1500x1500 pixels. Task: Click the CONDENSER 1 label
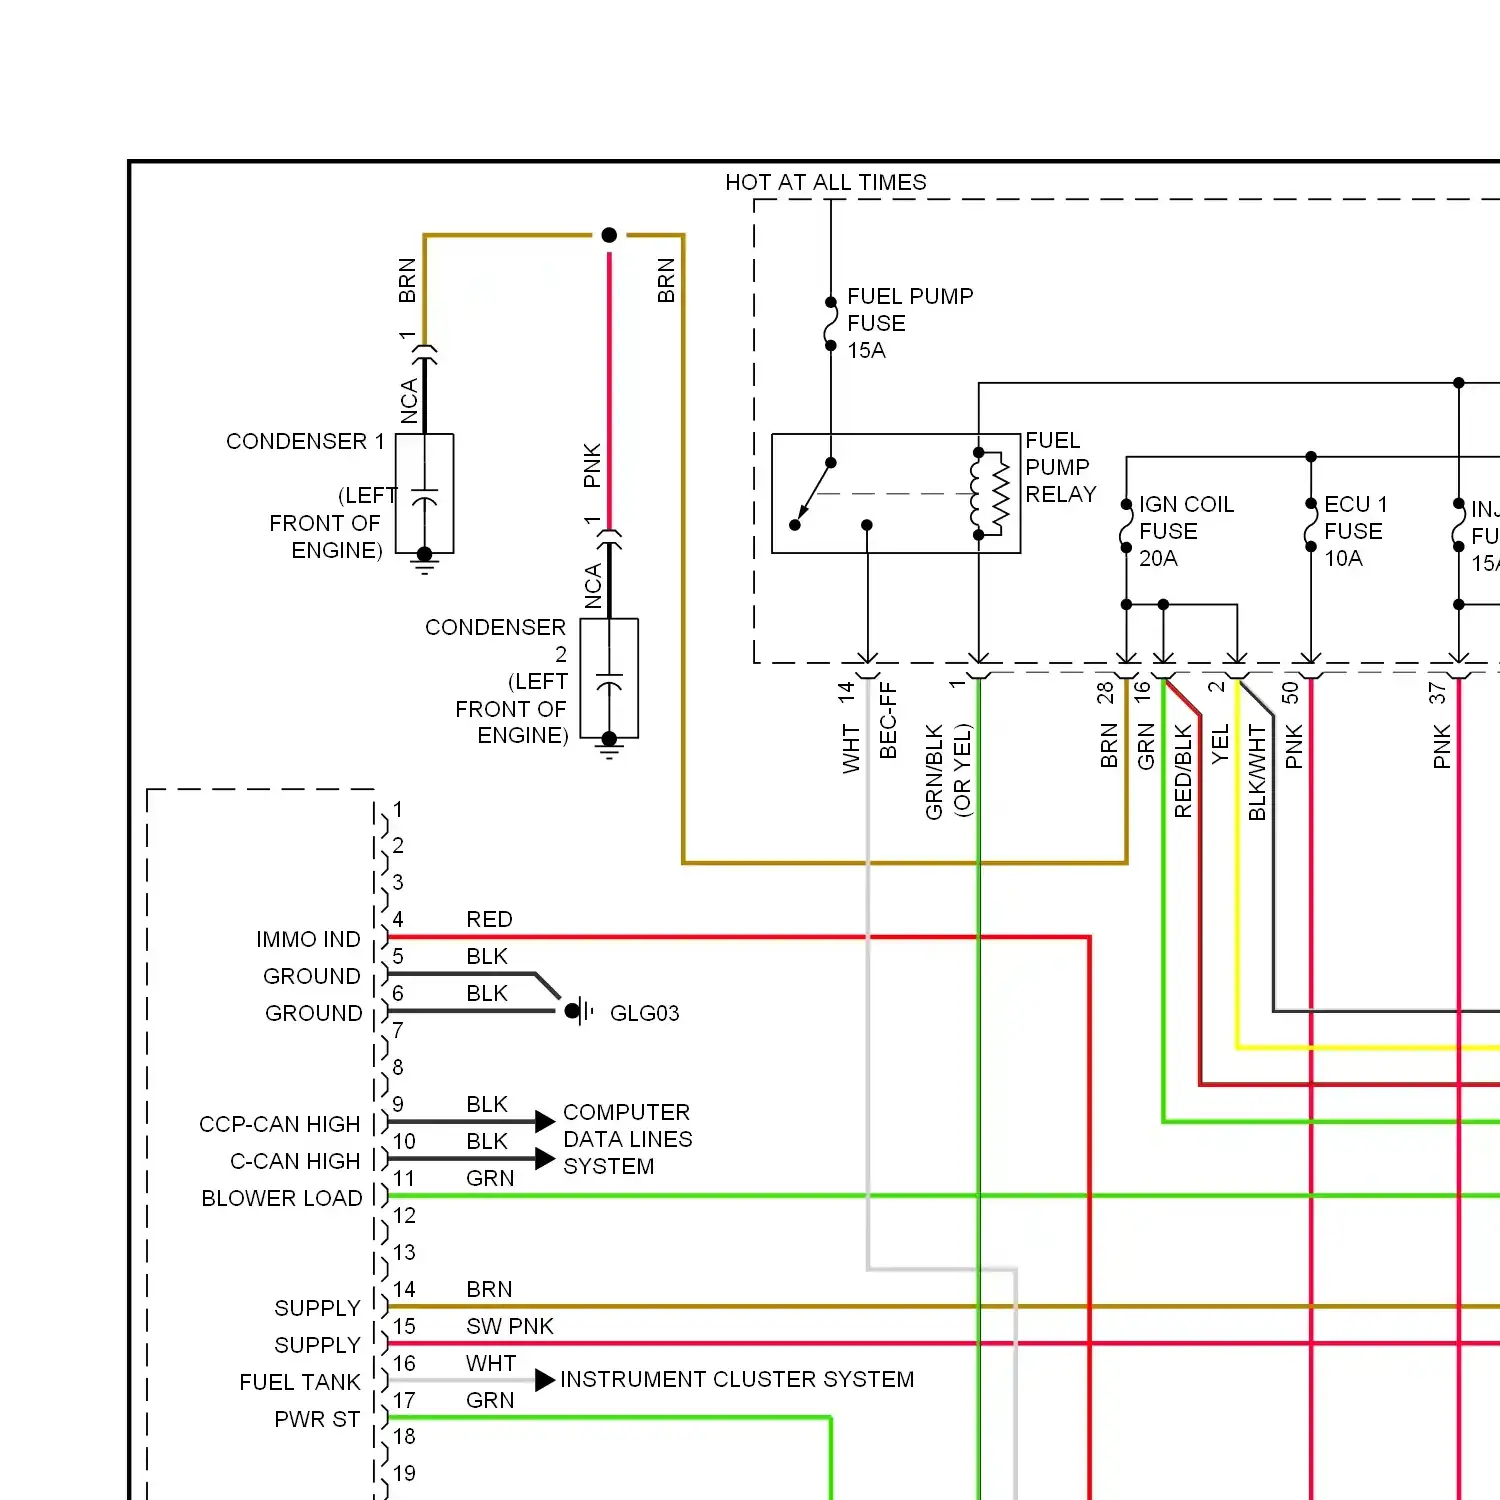click(305, 441)
